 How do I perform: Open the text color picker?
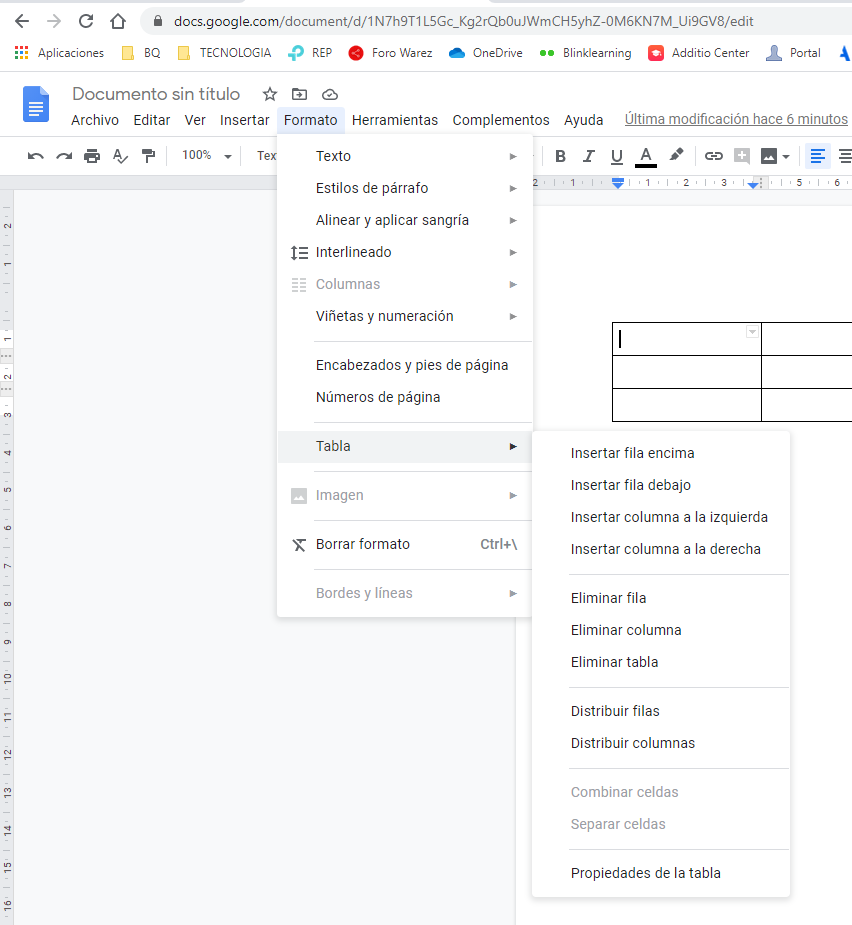[x=646, y=156]
